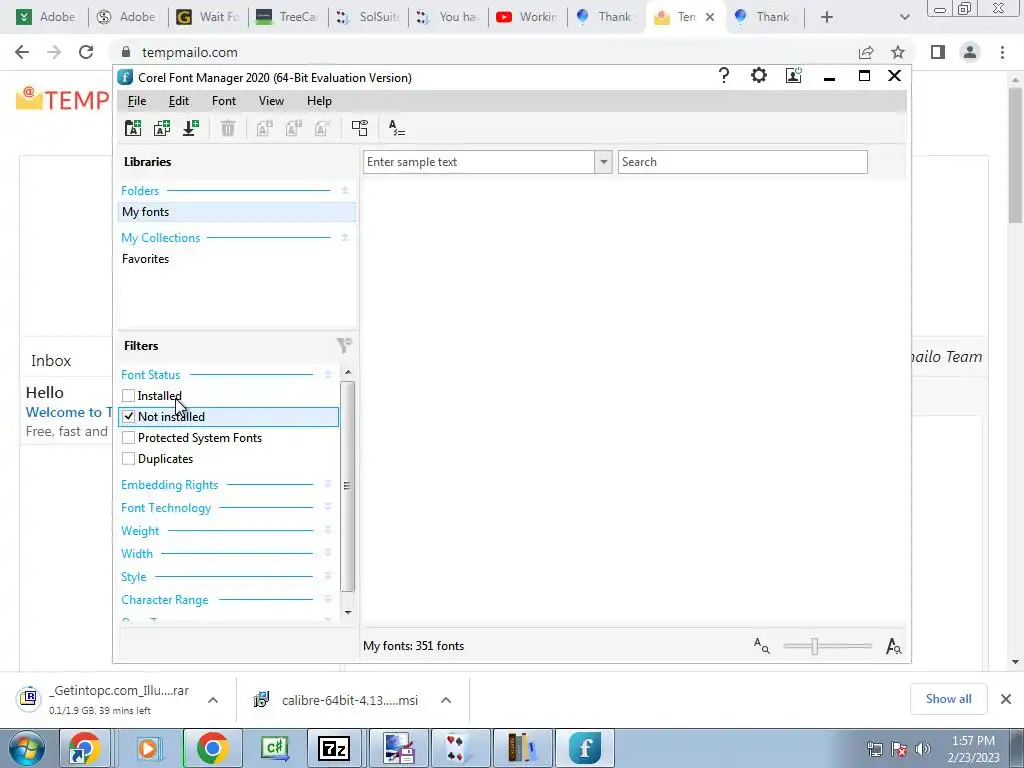This screenshot has width=1024, height=768.
Task: Open the Edit menu
Action: (179, 101)
